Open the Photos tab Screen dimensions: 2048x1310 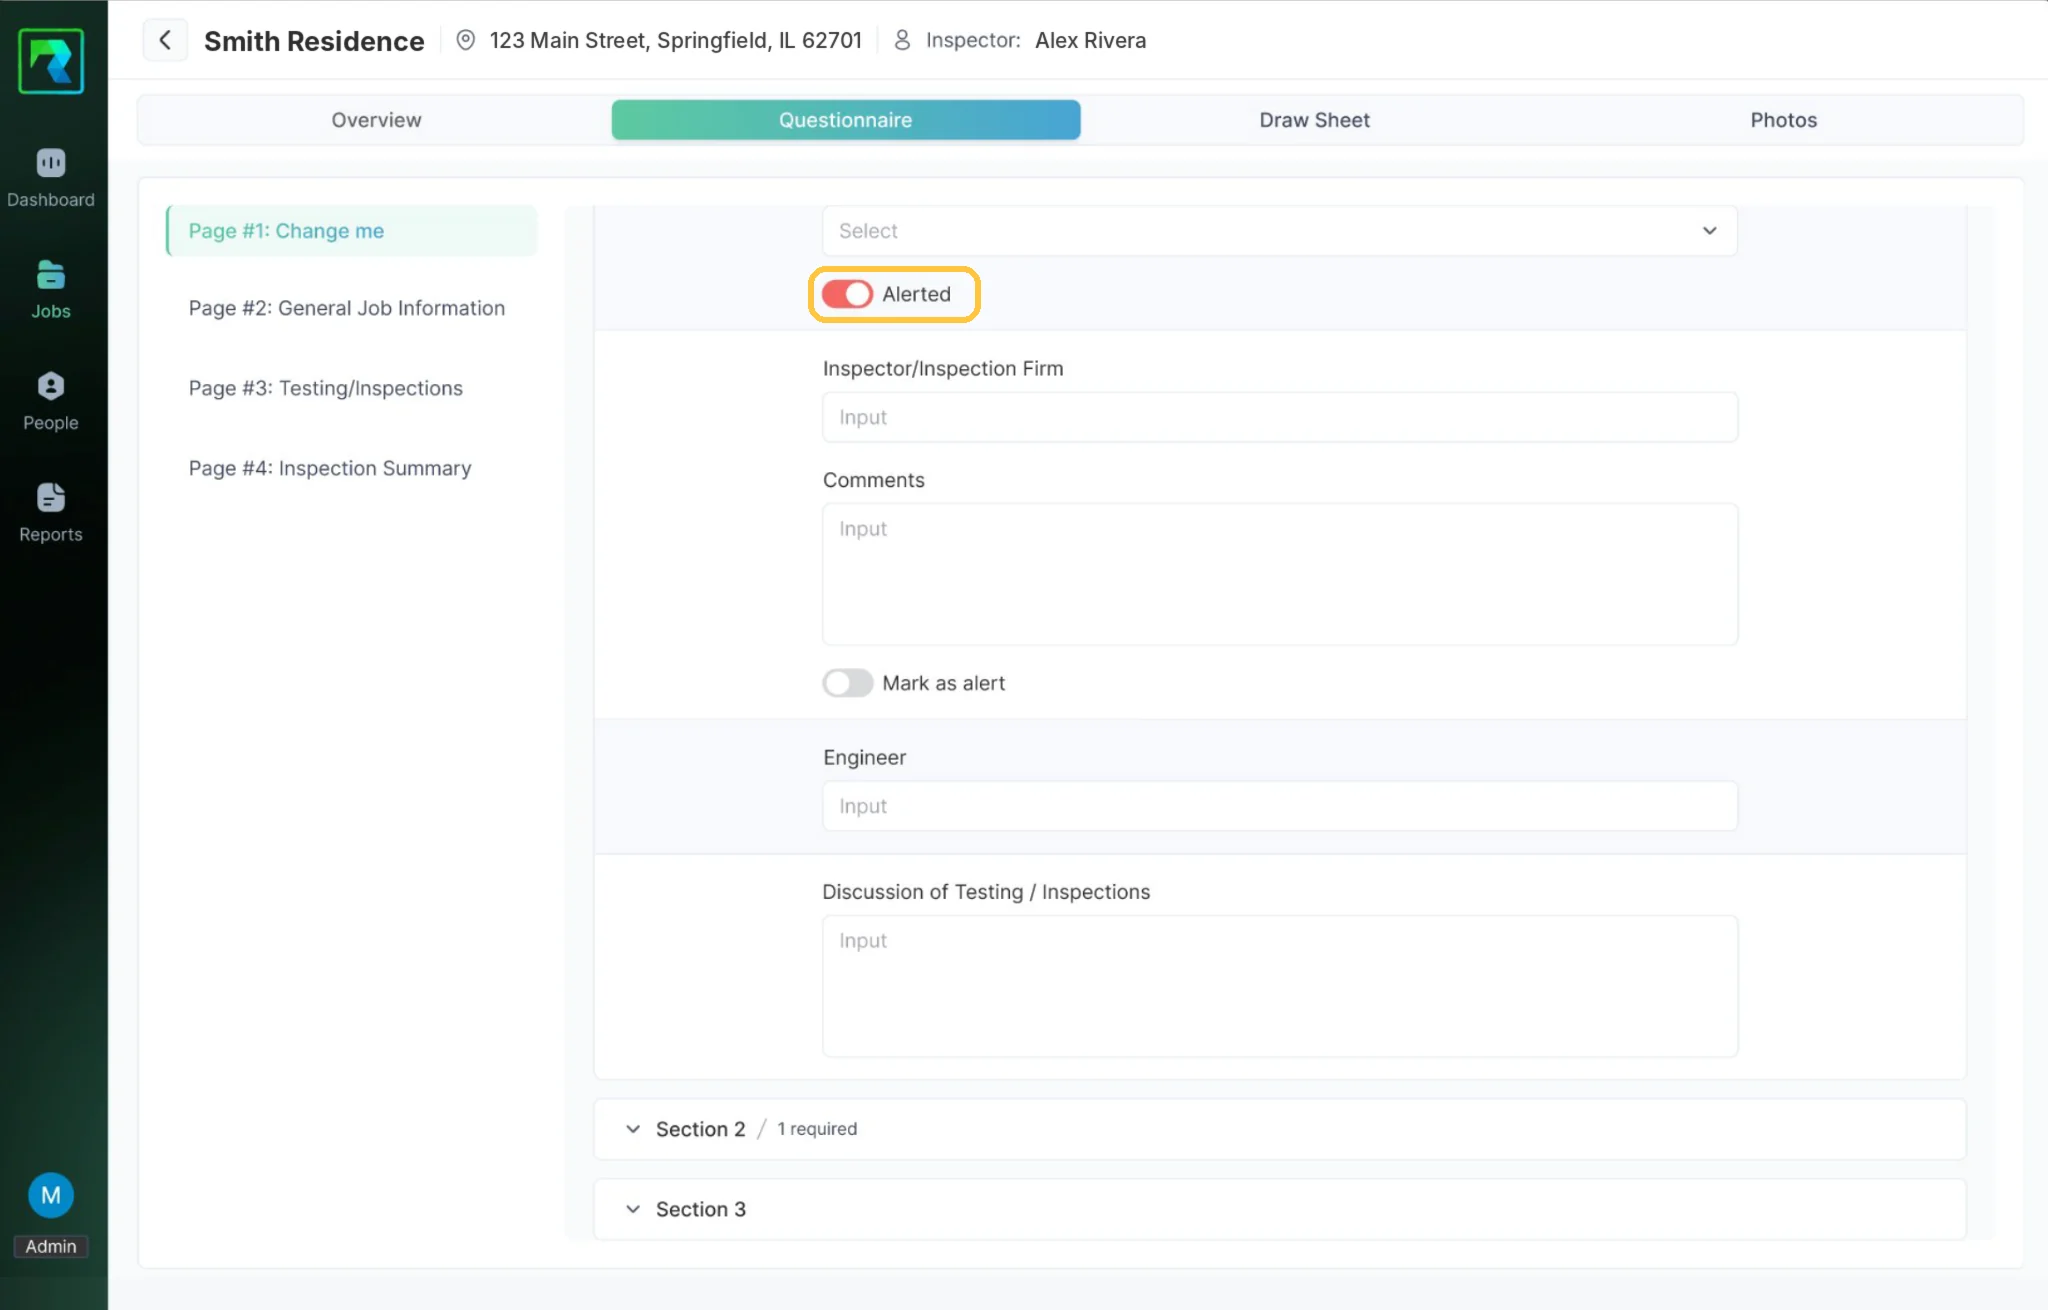1783,120
